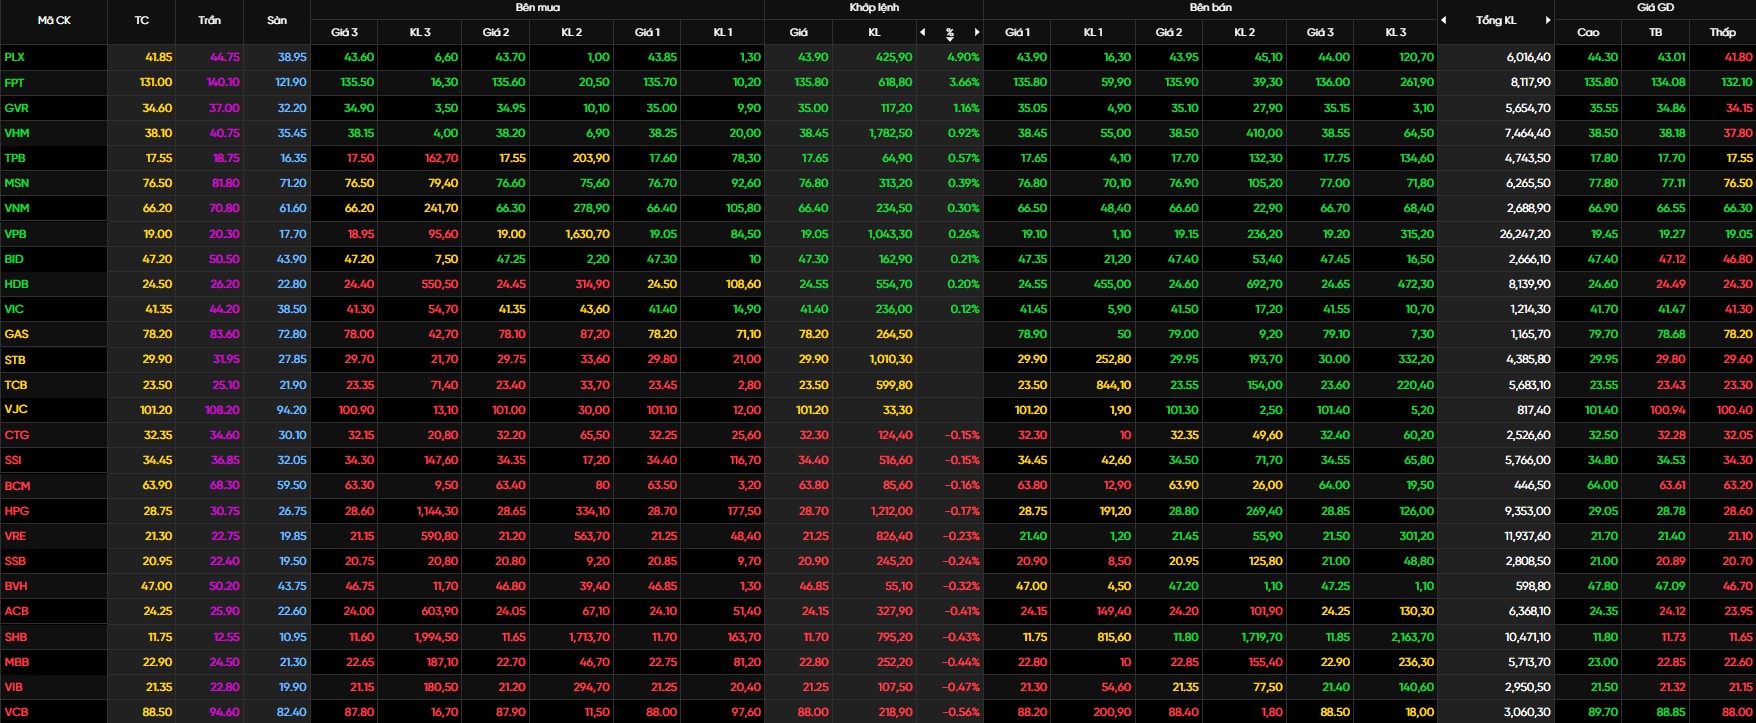Click VPB total volume 26,247,20
The width and height of the screenshot is (1756, 723).
[x=1525, y=233]
